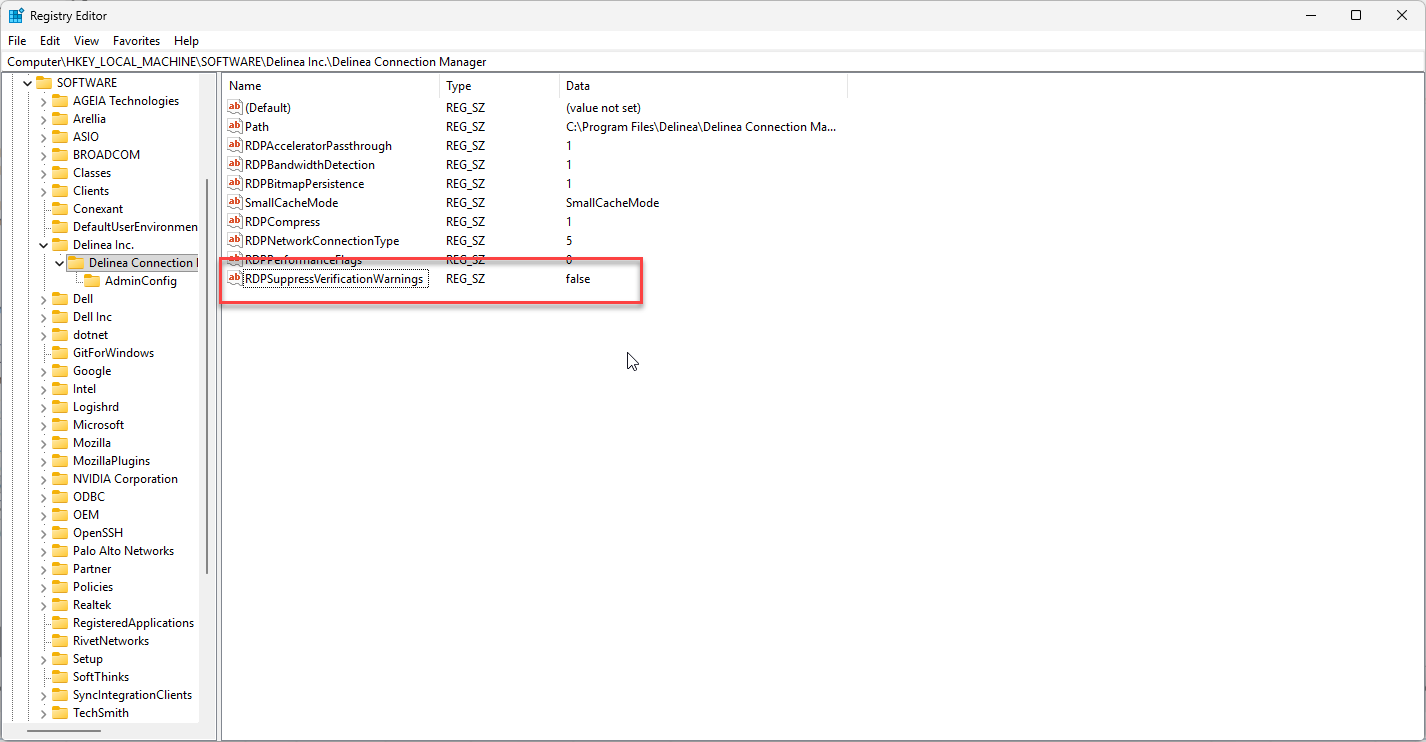The image size is (1426, 742).
Task: Click the string icon beside Path value
Action: coord(235,127)
